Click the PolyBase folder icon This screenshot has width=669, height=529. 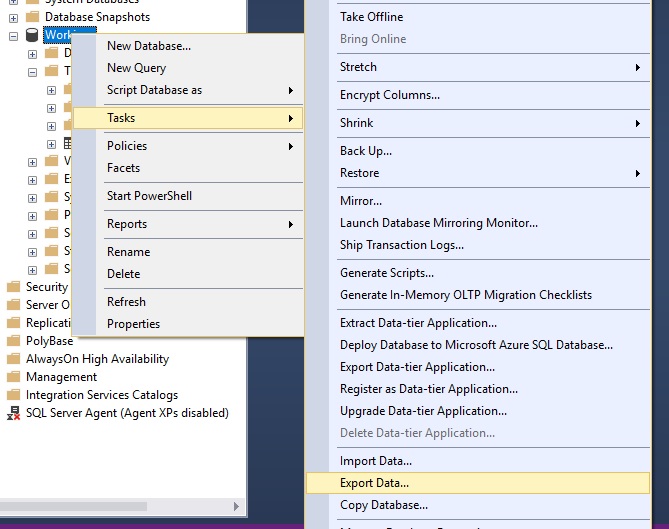pos(13,341)
